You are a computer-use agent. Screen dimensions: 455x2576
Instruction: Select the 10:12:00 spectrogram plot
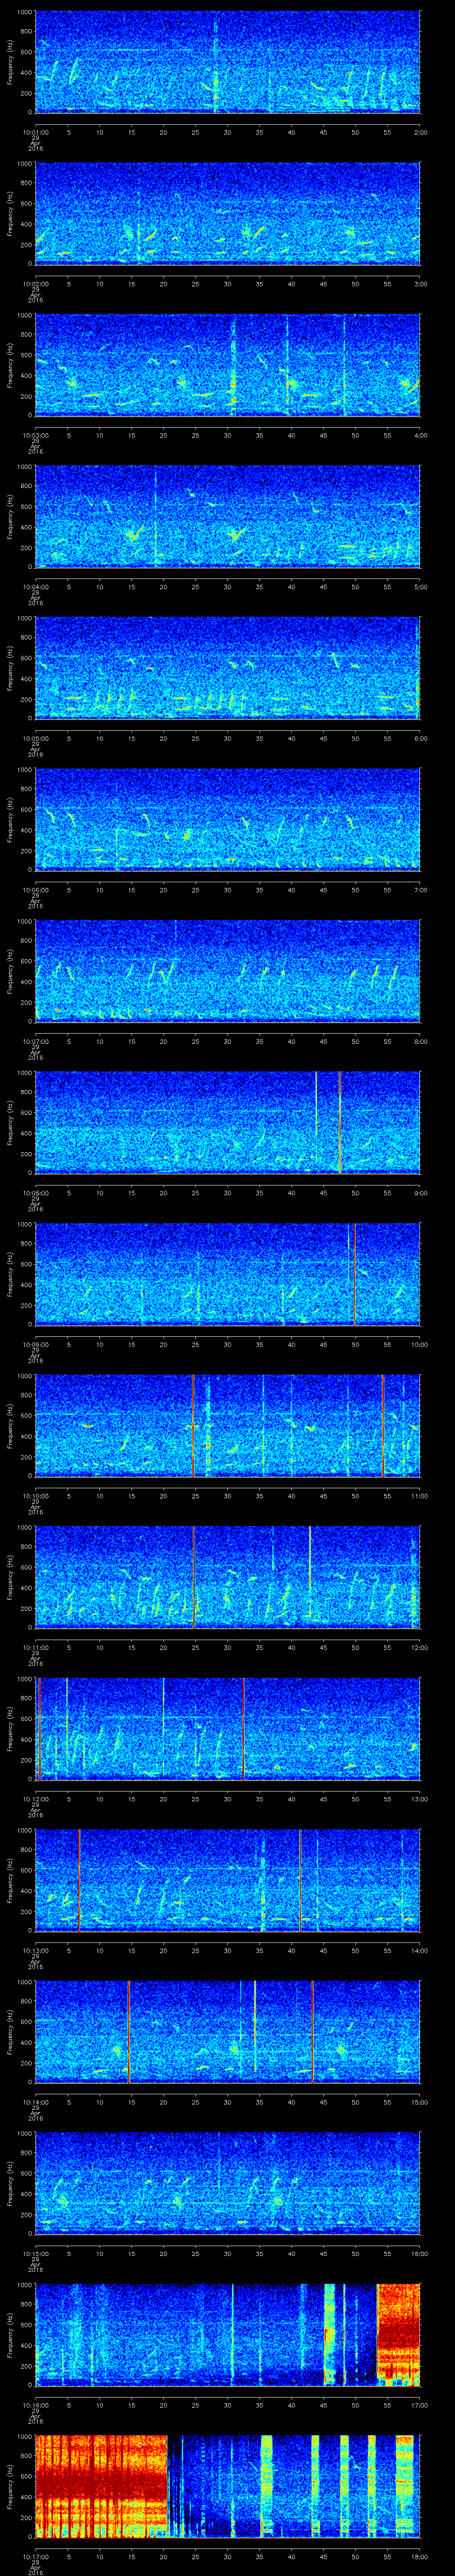pos(227,1728)
